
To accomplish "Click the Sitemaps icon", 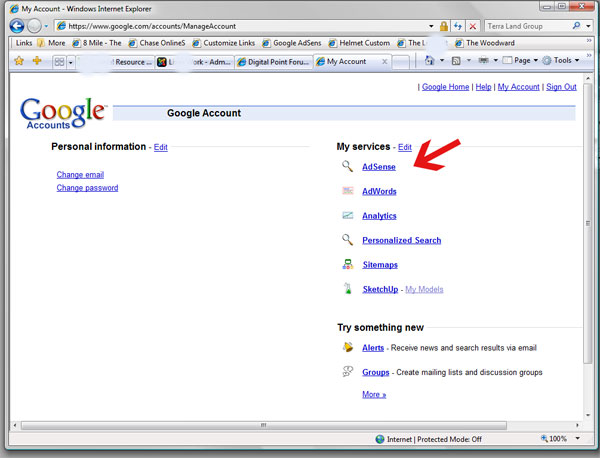I will click(347, 264).
